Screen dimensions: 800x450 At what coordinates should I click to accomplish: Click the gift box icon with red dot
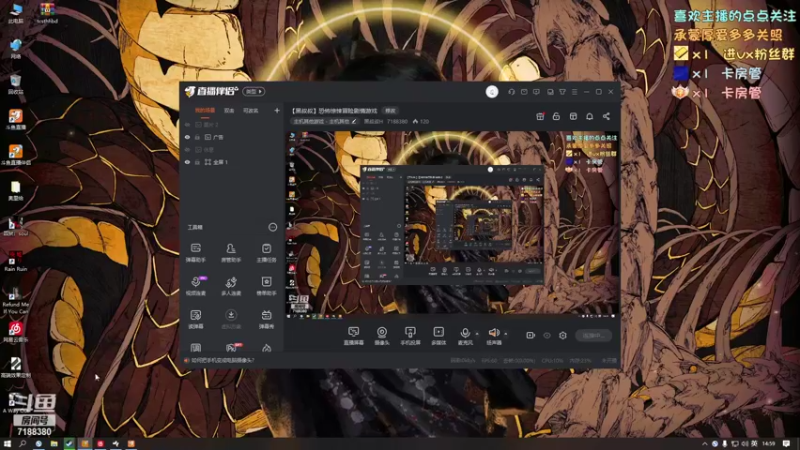point(540,116)
